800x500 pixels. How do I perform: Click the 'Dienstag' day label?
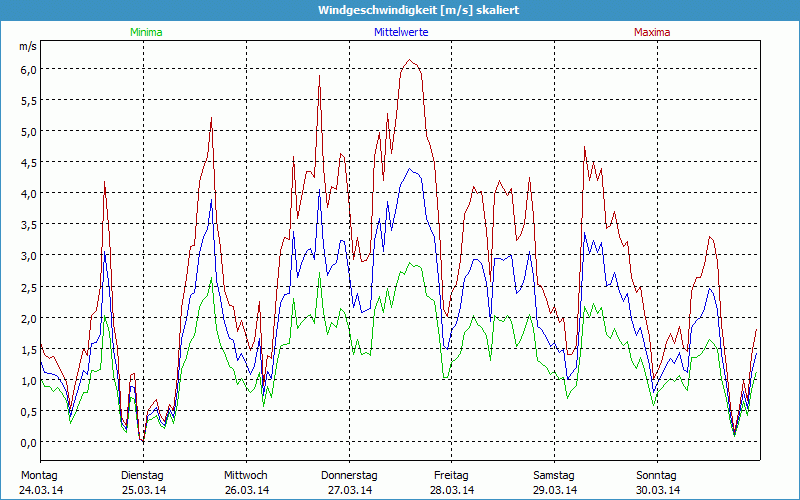point(142,476)
